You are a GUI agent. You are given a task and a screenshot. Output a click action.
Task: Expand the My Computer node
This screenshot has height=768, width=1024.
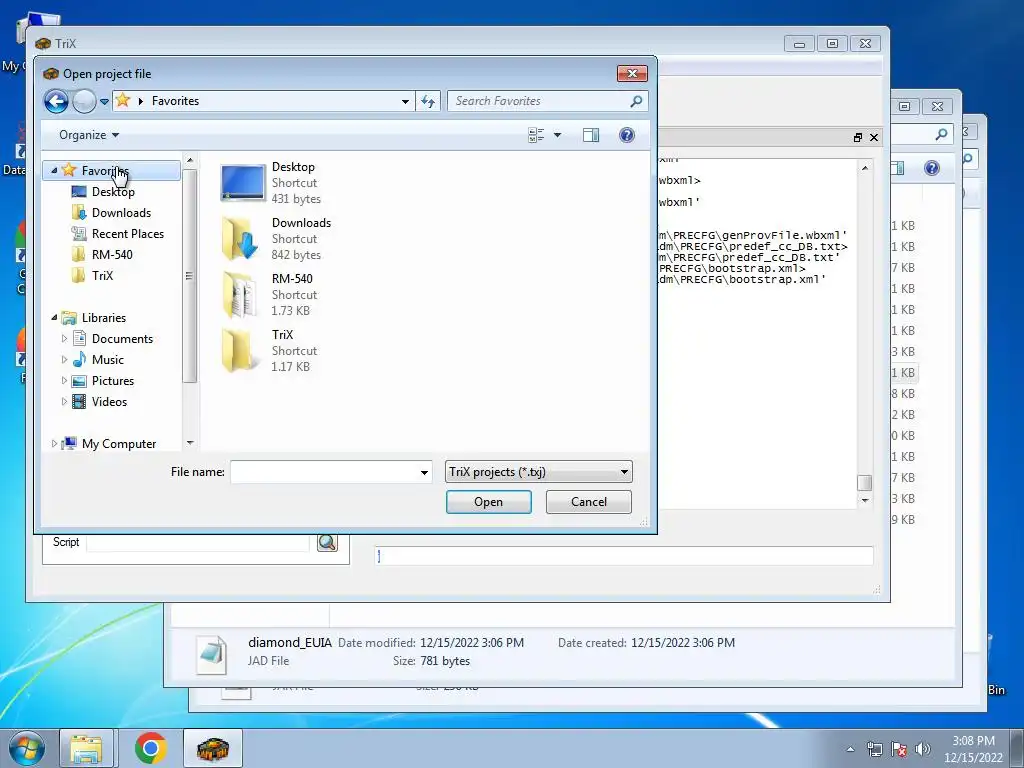54,443
